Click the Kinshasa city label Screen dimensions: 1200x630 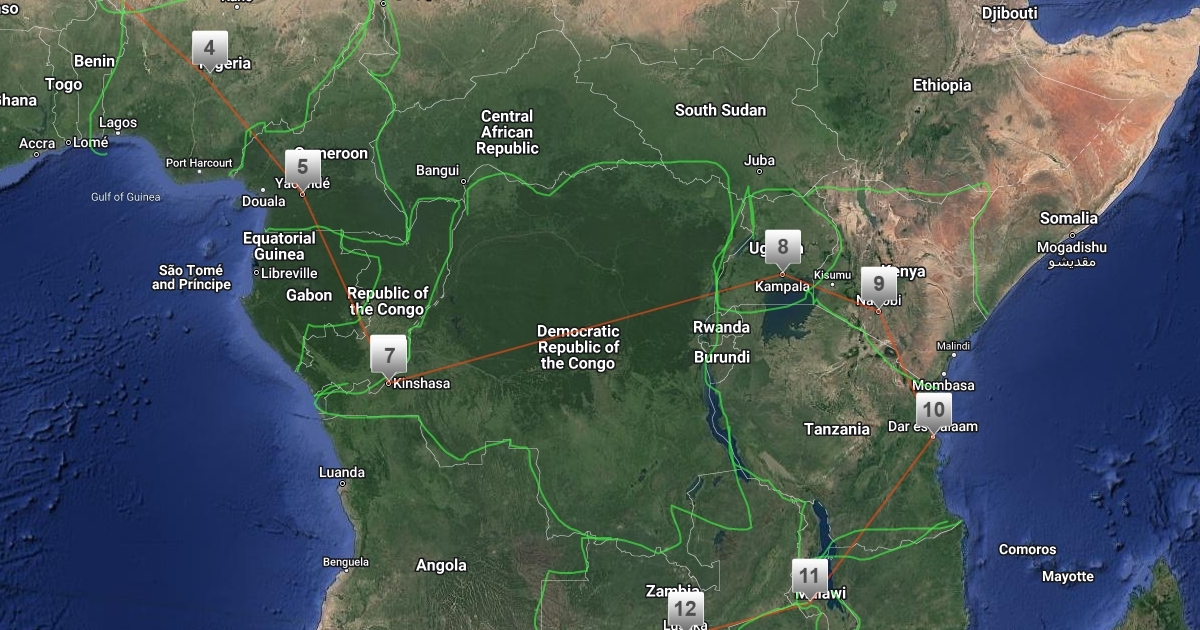click(422, 383)
